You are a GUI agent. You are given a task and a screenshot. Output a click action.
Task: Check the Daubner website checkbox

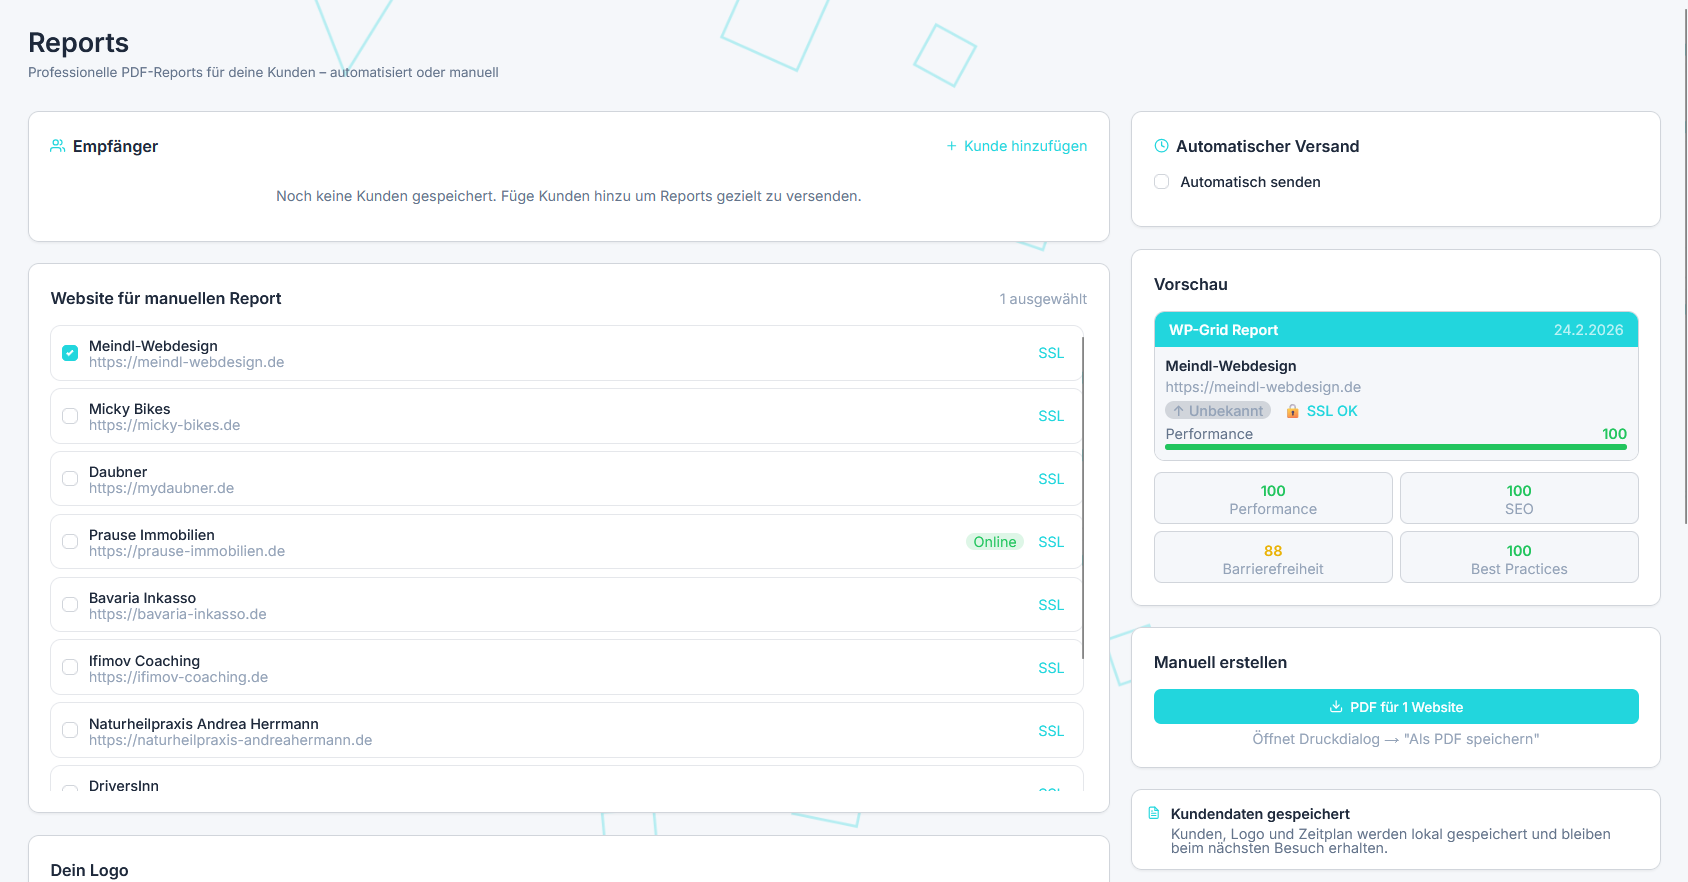tap(70, 479)
